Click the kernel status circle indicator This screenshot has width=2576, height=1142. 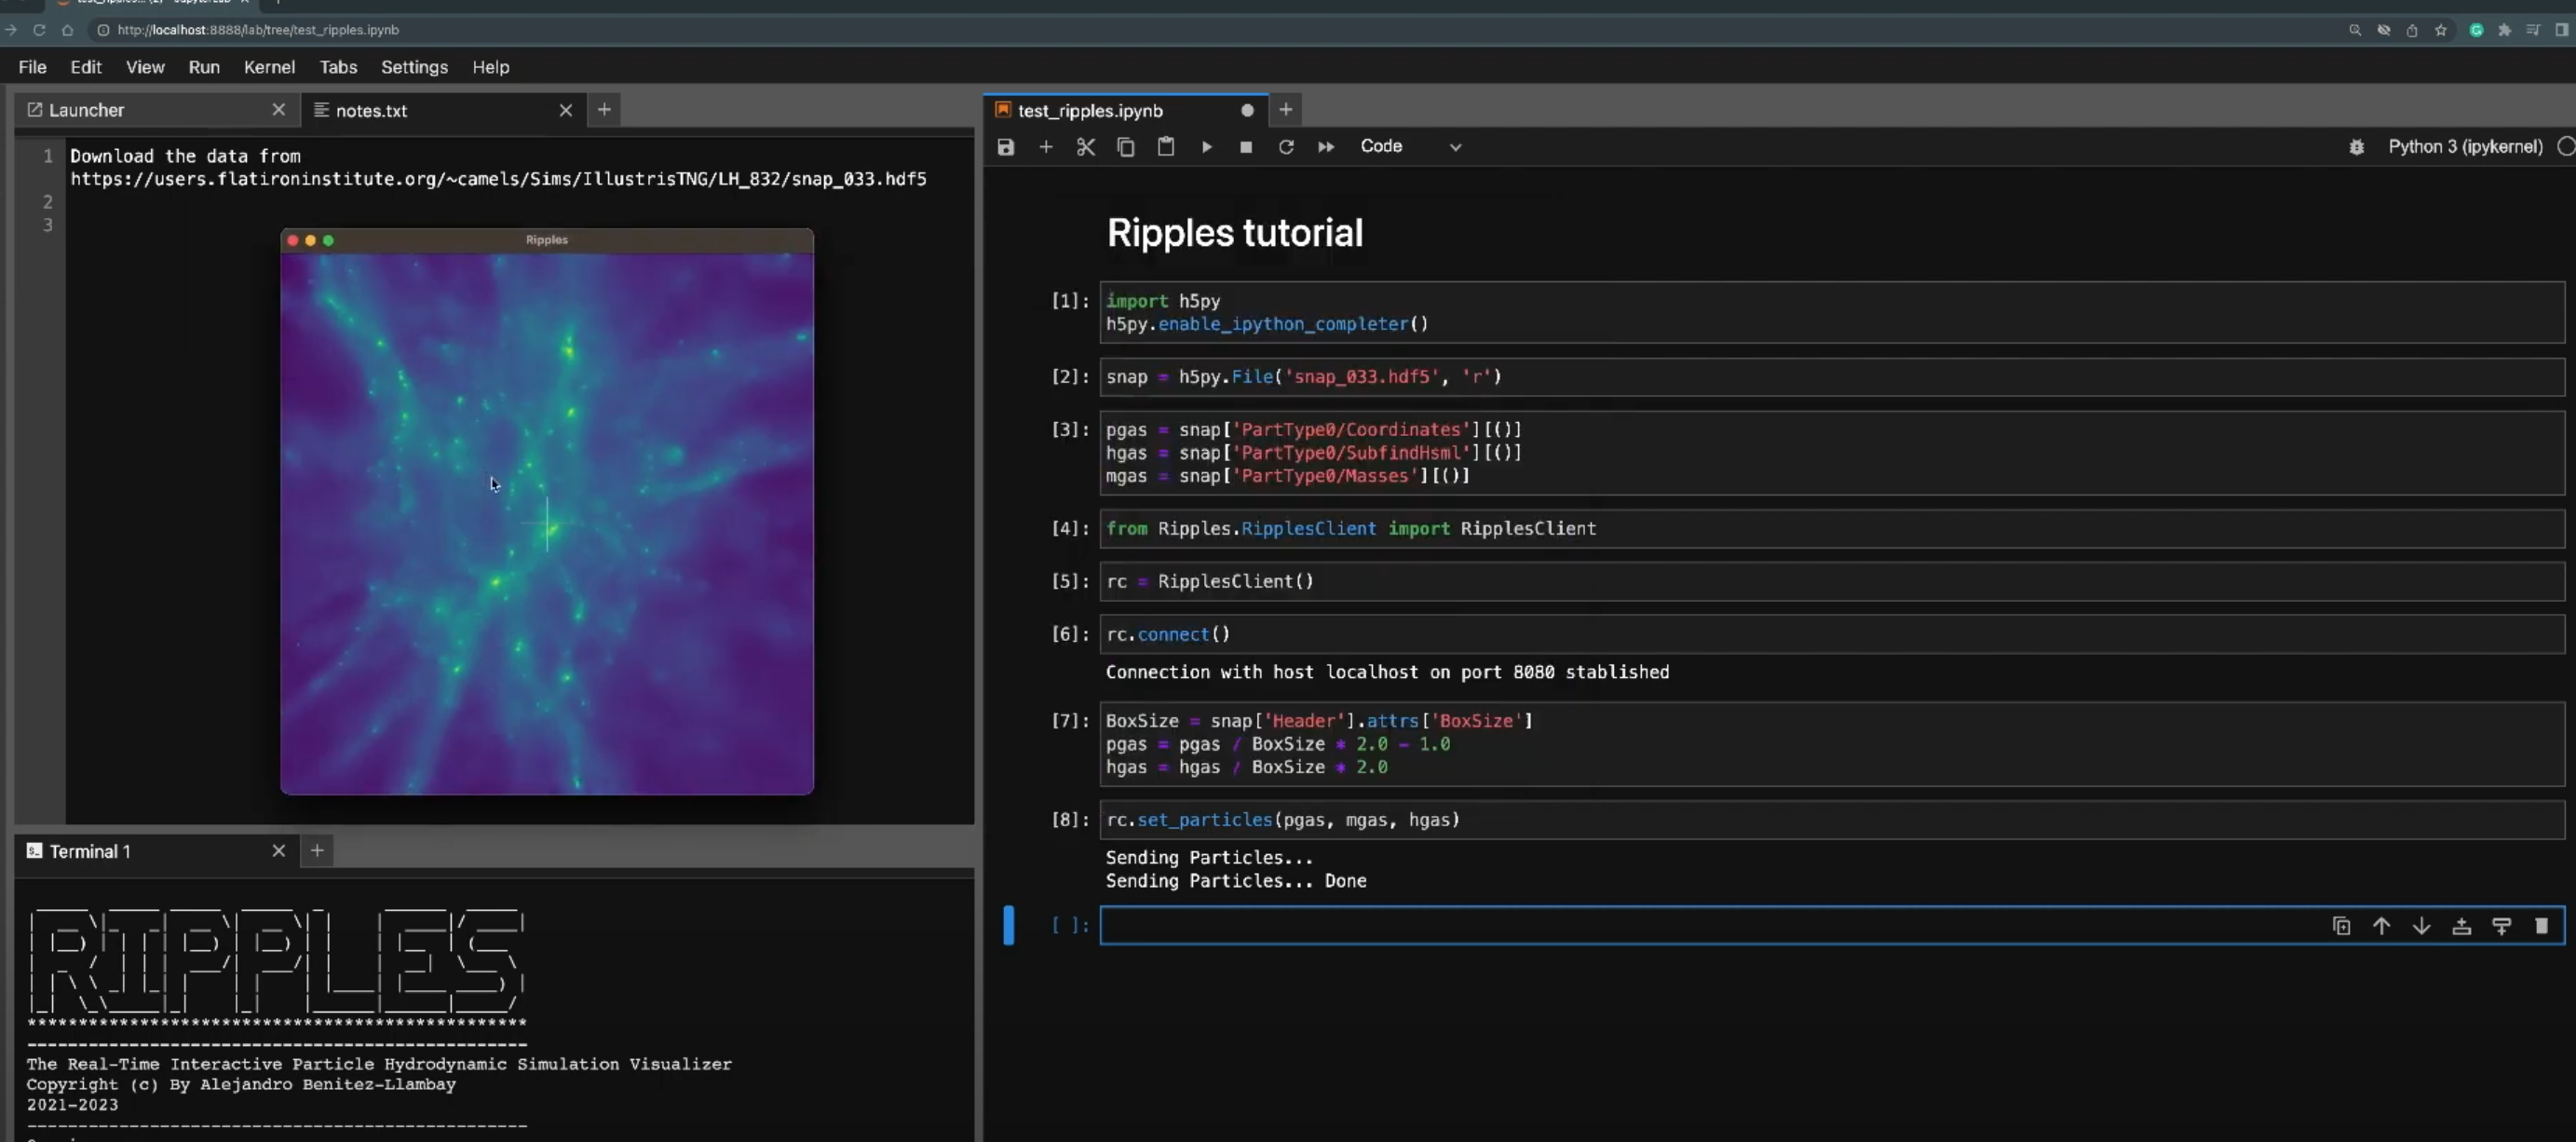(2565, 147)
